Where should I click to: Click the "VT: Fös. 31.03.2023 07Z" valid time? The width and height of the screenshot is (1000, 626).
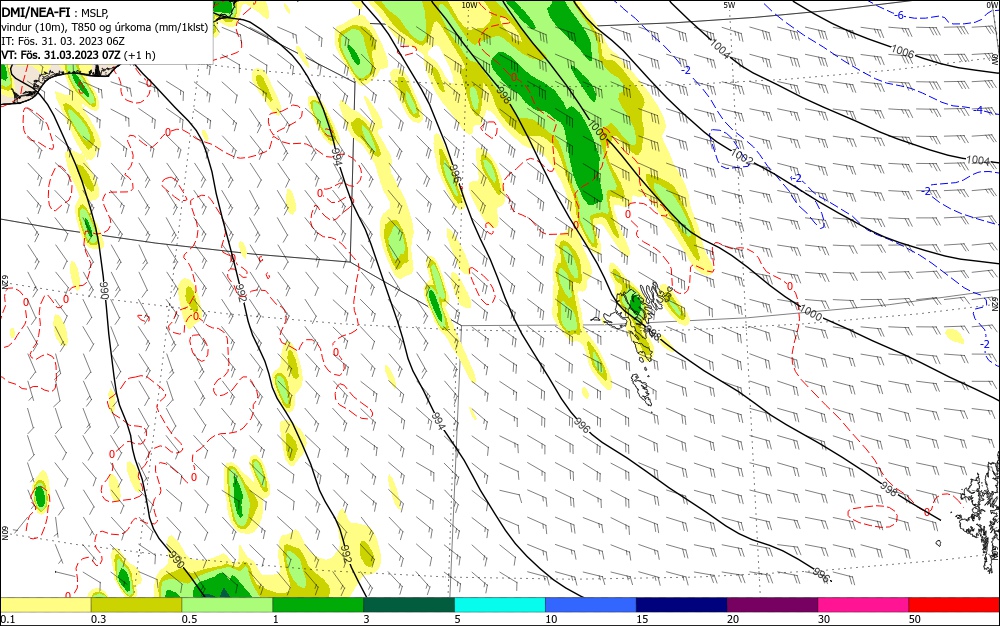click(x=61, y=55)
